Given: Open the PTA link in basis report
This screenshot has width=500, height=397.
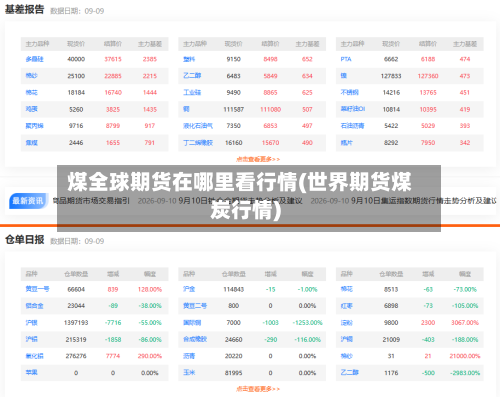Looking at the screenshot, I should point(346,59).
